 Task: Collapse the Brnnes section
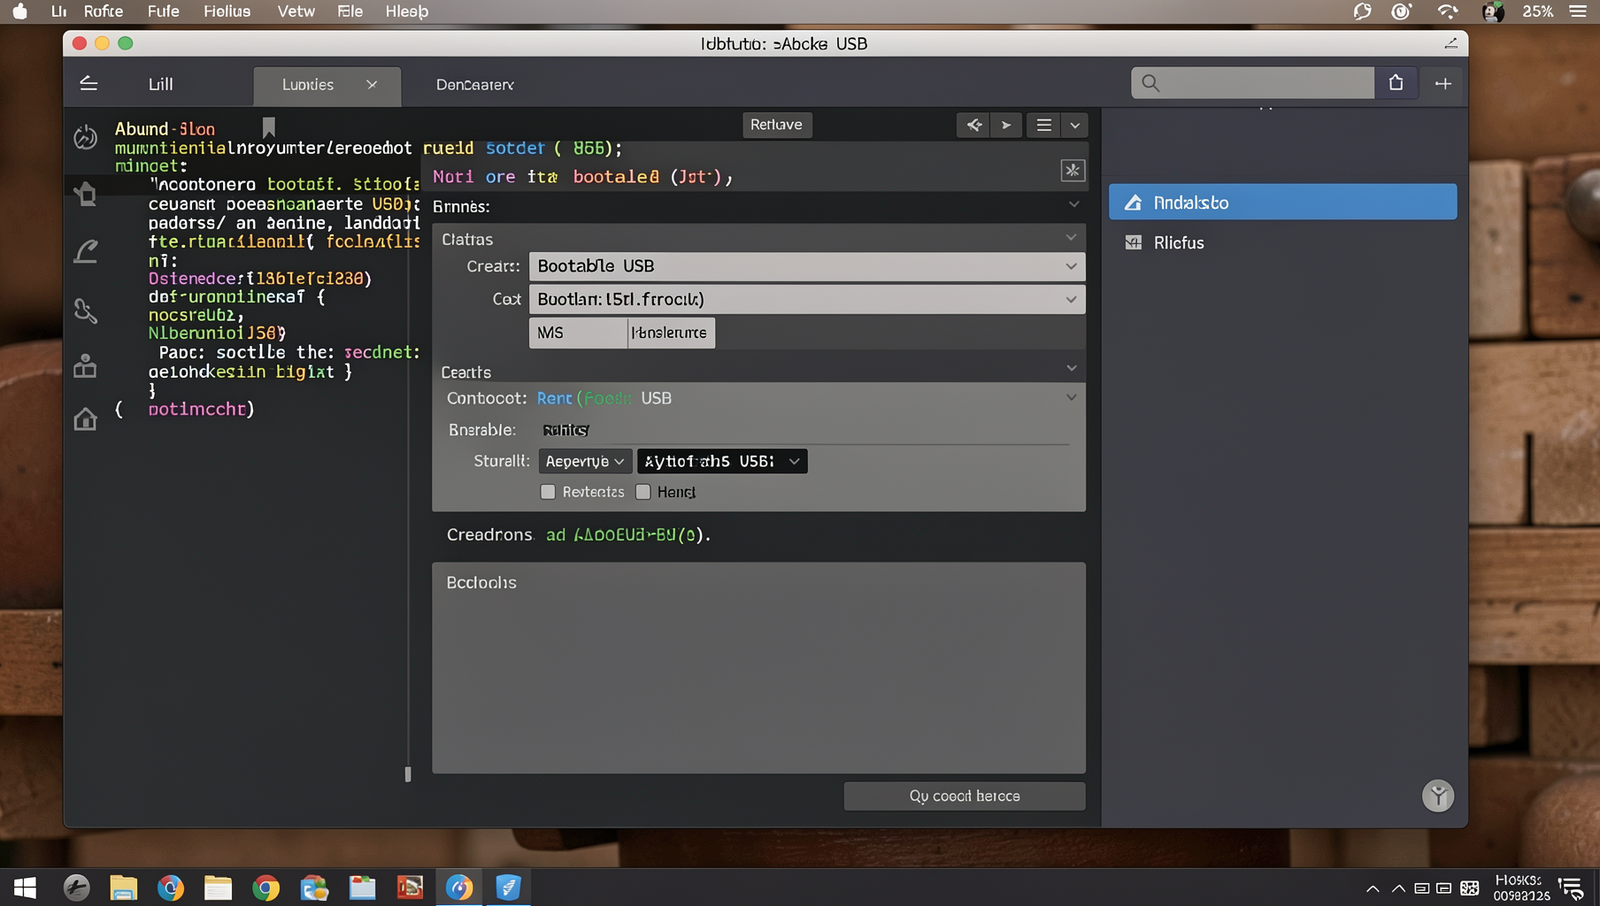coord(1074,205)
